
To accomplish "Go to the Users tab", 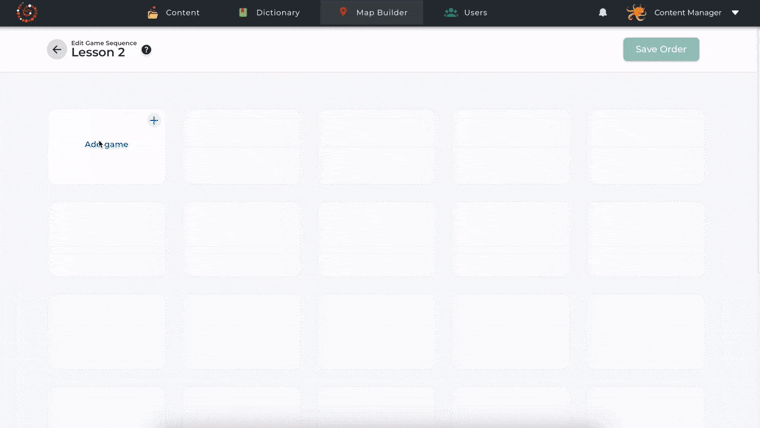I will pos(475,13).
